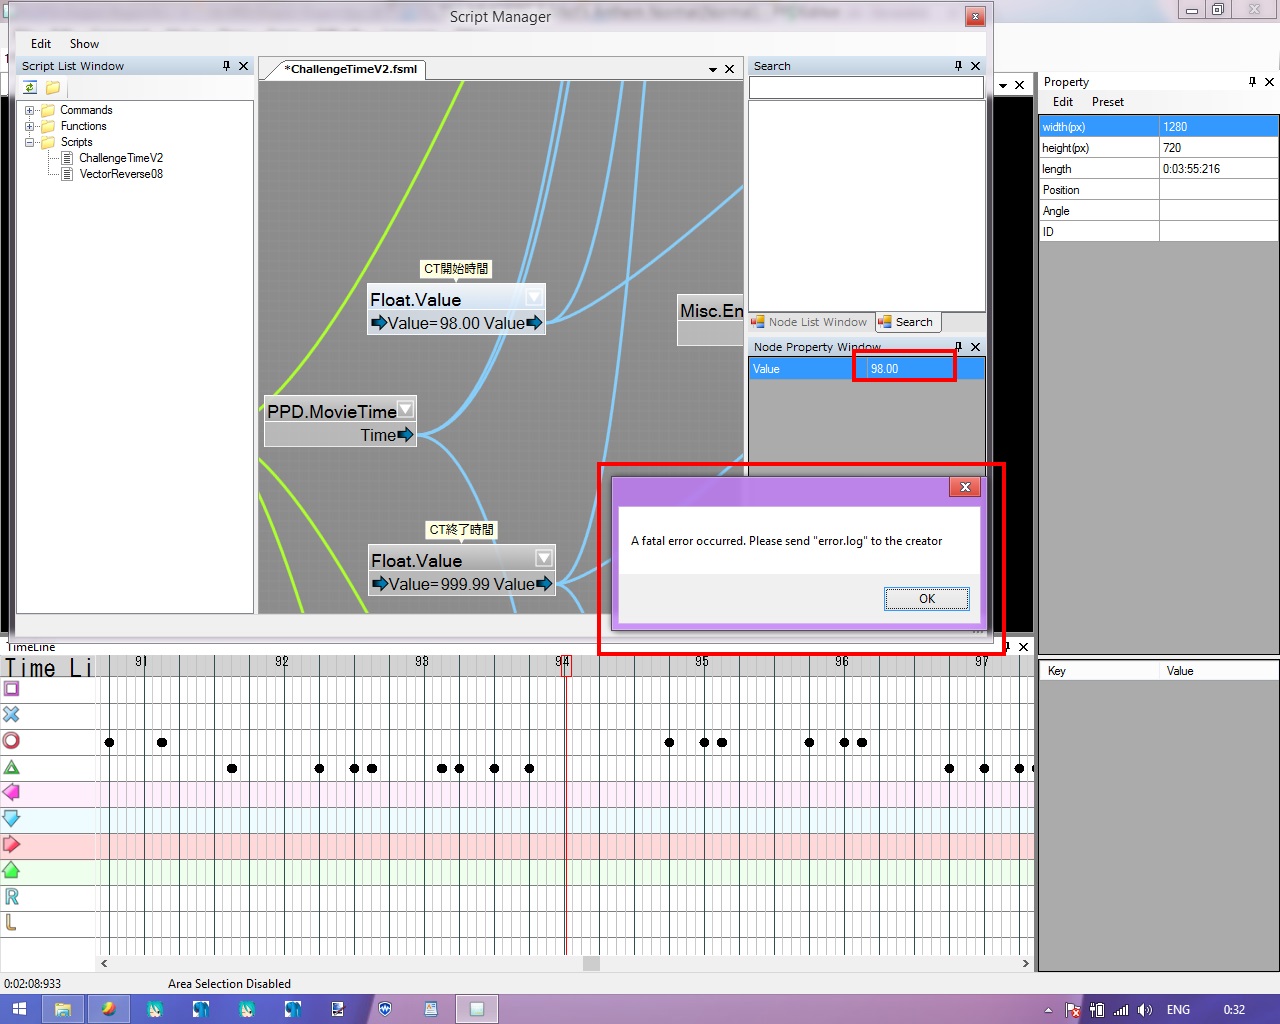
Task: Open VectorReverse08 script in the tree
Action: click(120, 174)
